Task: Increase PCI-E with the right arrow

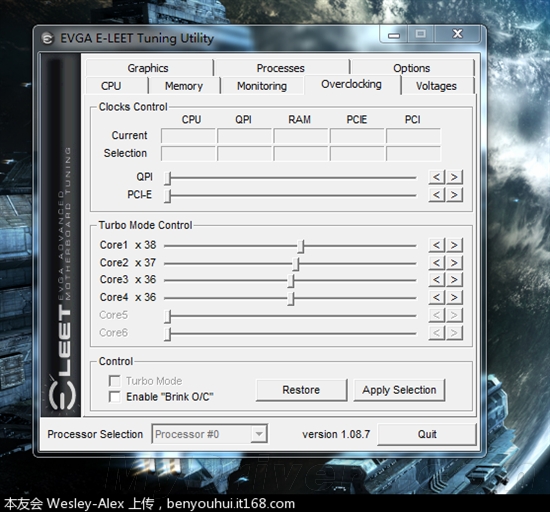Action: pos(454,195)
